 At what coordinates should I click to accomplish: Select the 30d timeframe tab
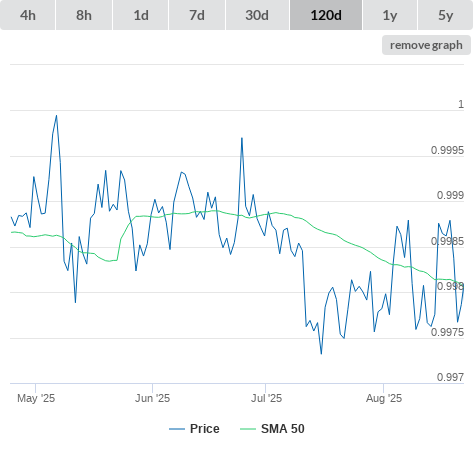(257, 15)
